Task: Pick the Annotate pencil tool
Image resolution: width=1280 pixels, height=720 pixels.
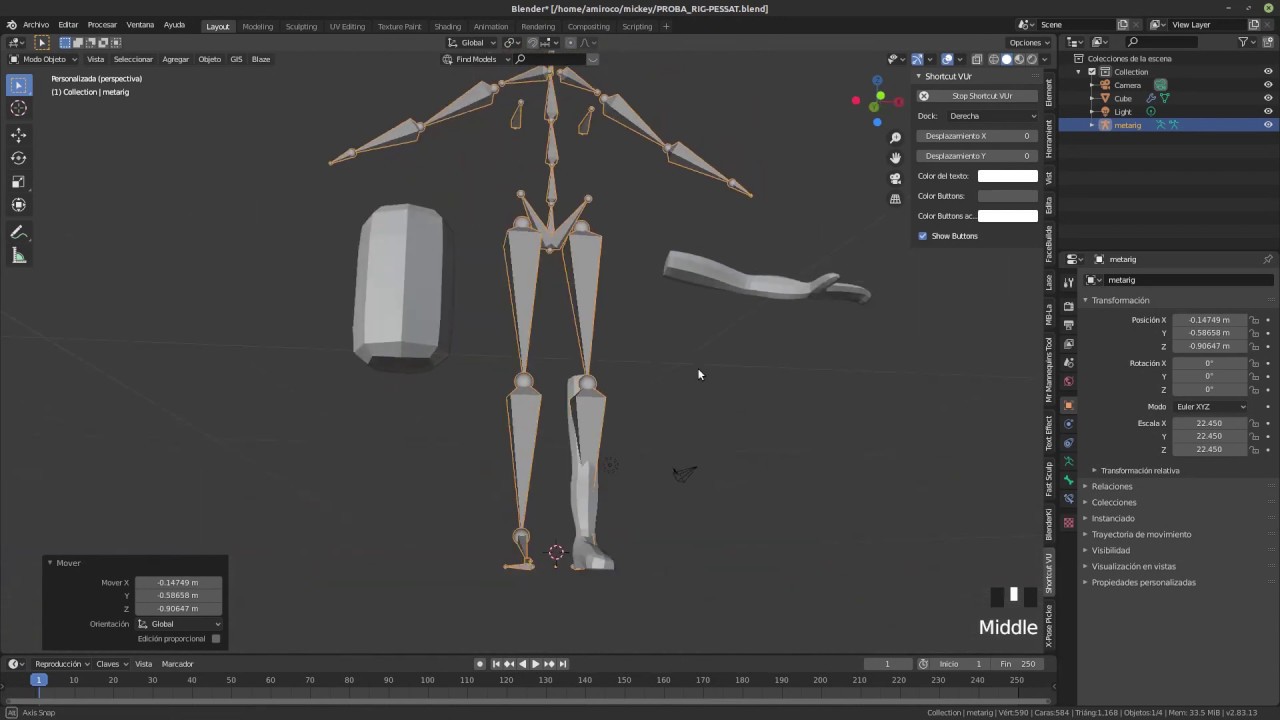Action: (x=18, y=232)
